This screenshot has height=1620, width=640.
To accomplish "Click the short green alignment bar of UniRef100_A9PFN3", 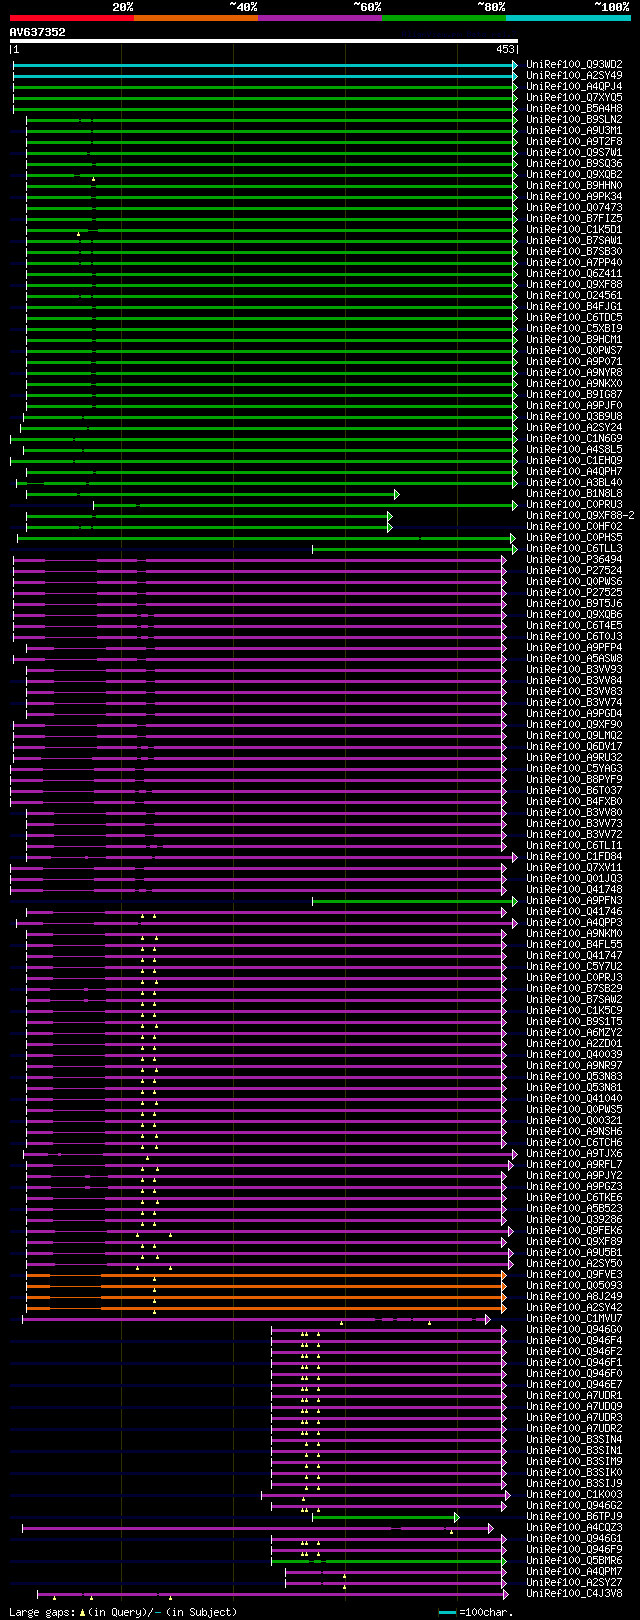I will (x=415, y=901).
